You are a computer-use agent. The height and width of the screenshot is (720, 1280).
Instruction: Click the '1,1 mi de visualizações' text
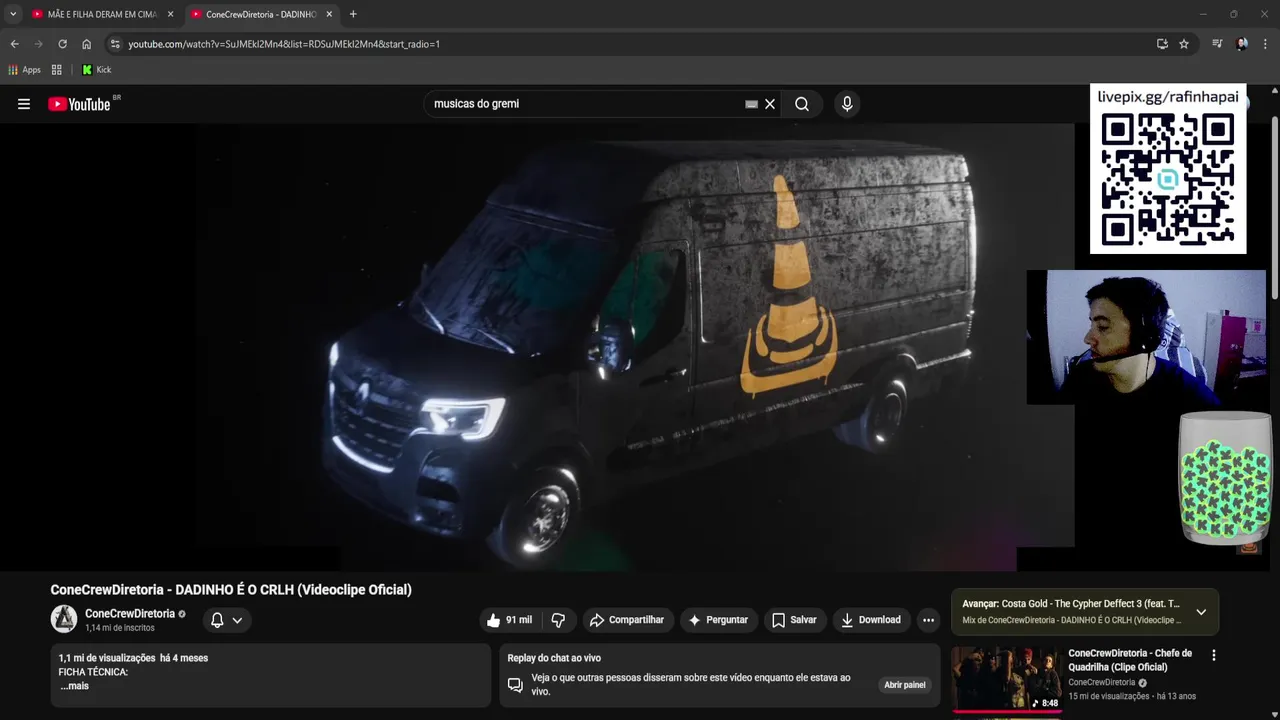point(107,658)
